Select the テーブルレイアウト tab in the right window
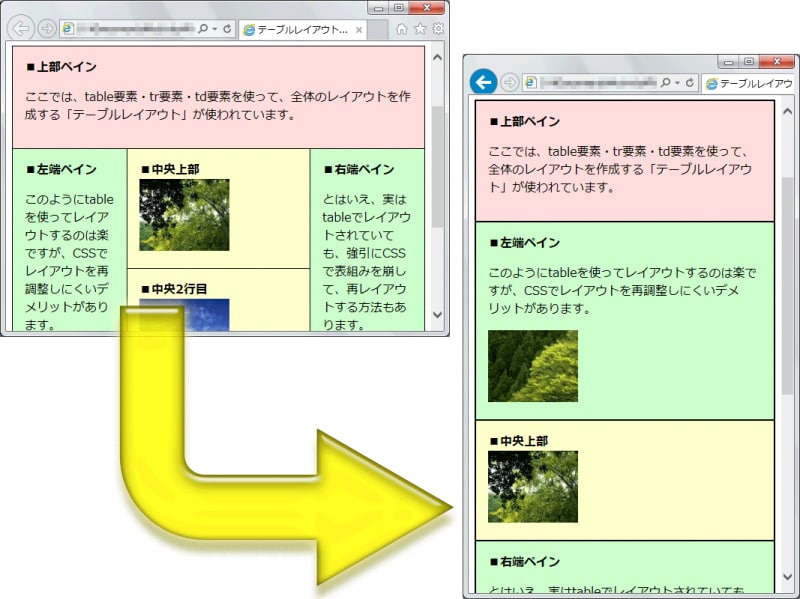Screen dimensions: 800x599 pos(755,82)
